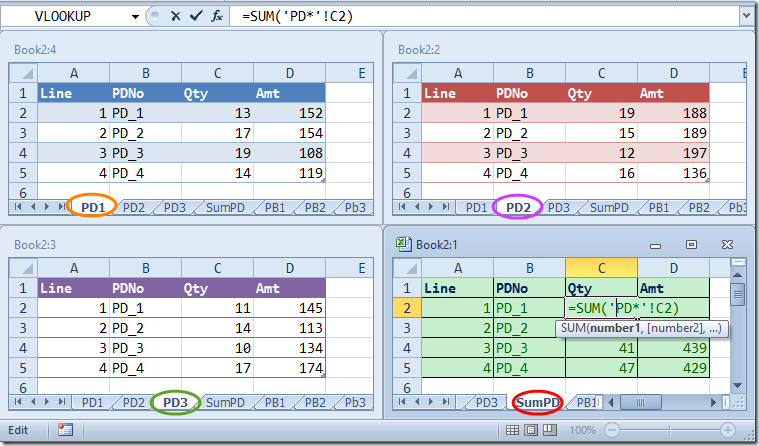
Task: Confirm the formula with the Enter checkmark
Action: [195, 17]
